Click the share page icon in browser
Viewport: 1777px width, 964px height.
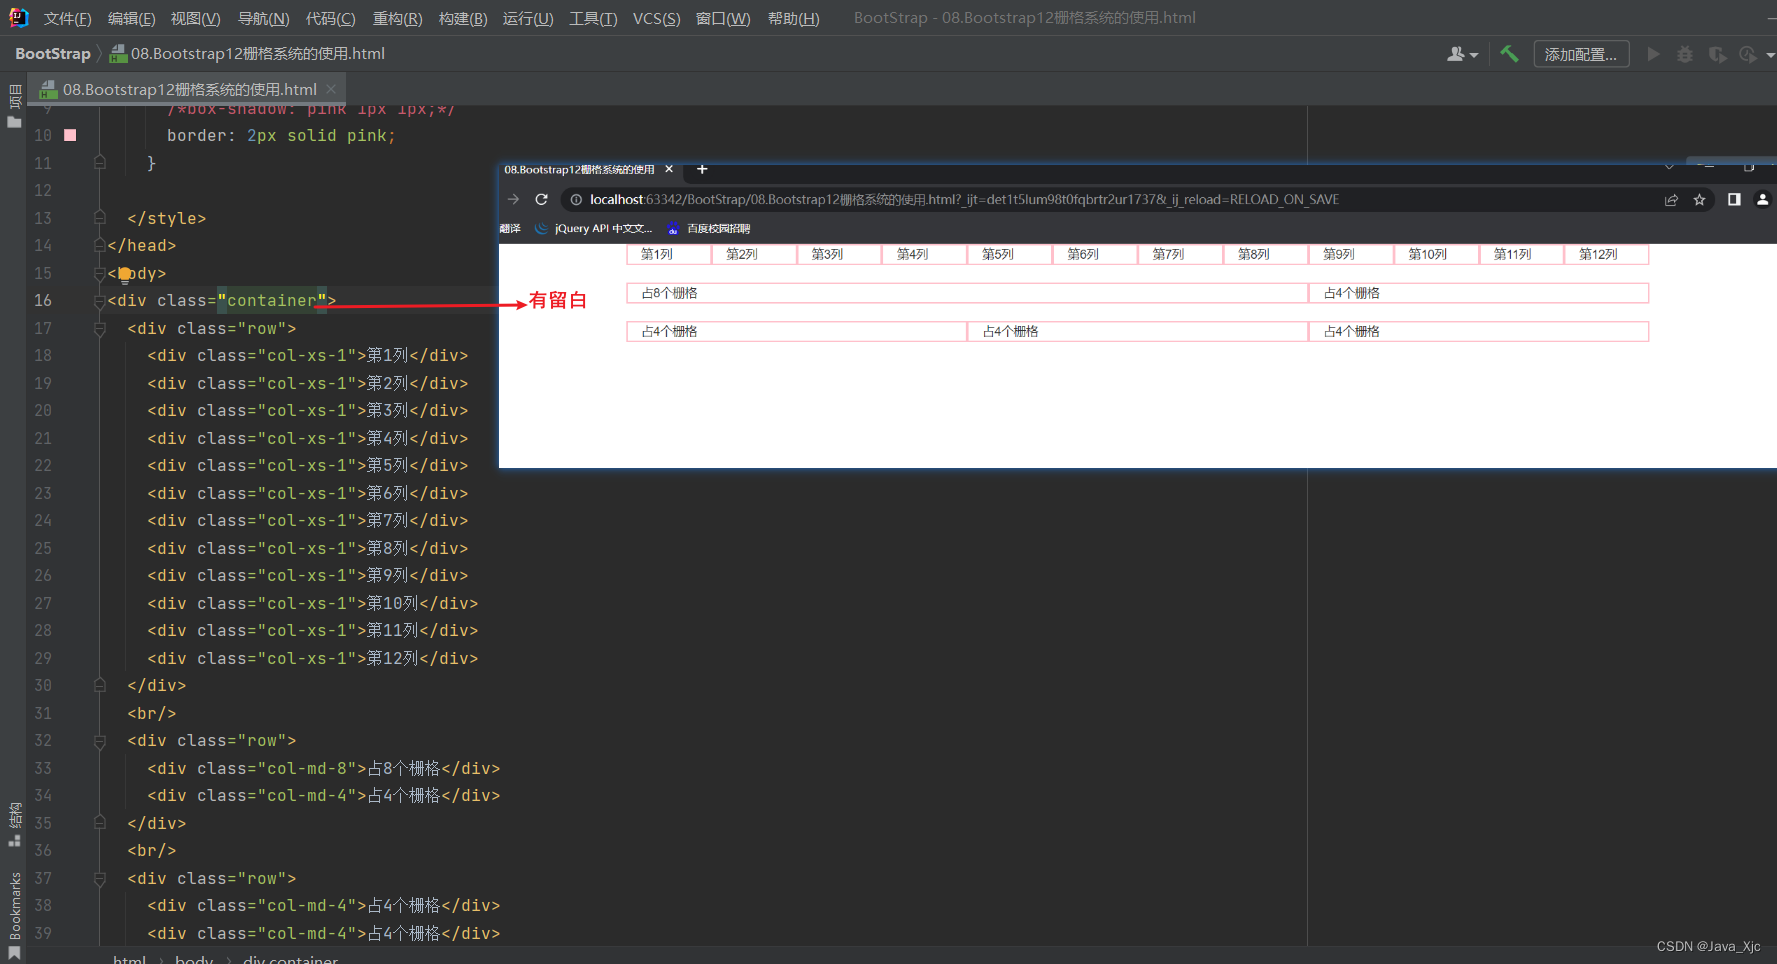tap(1671, 200)
